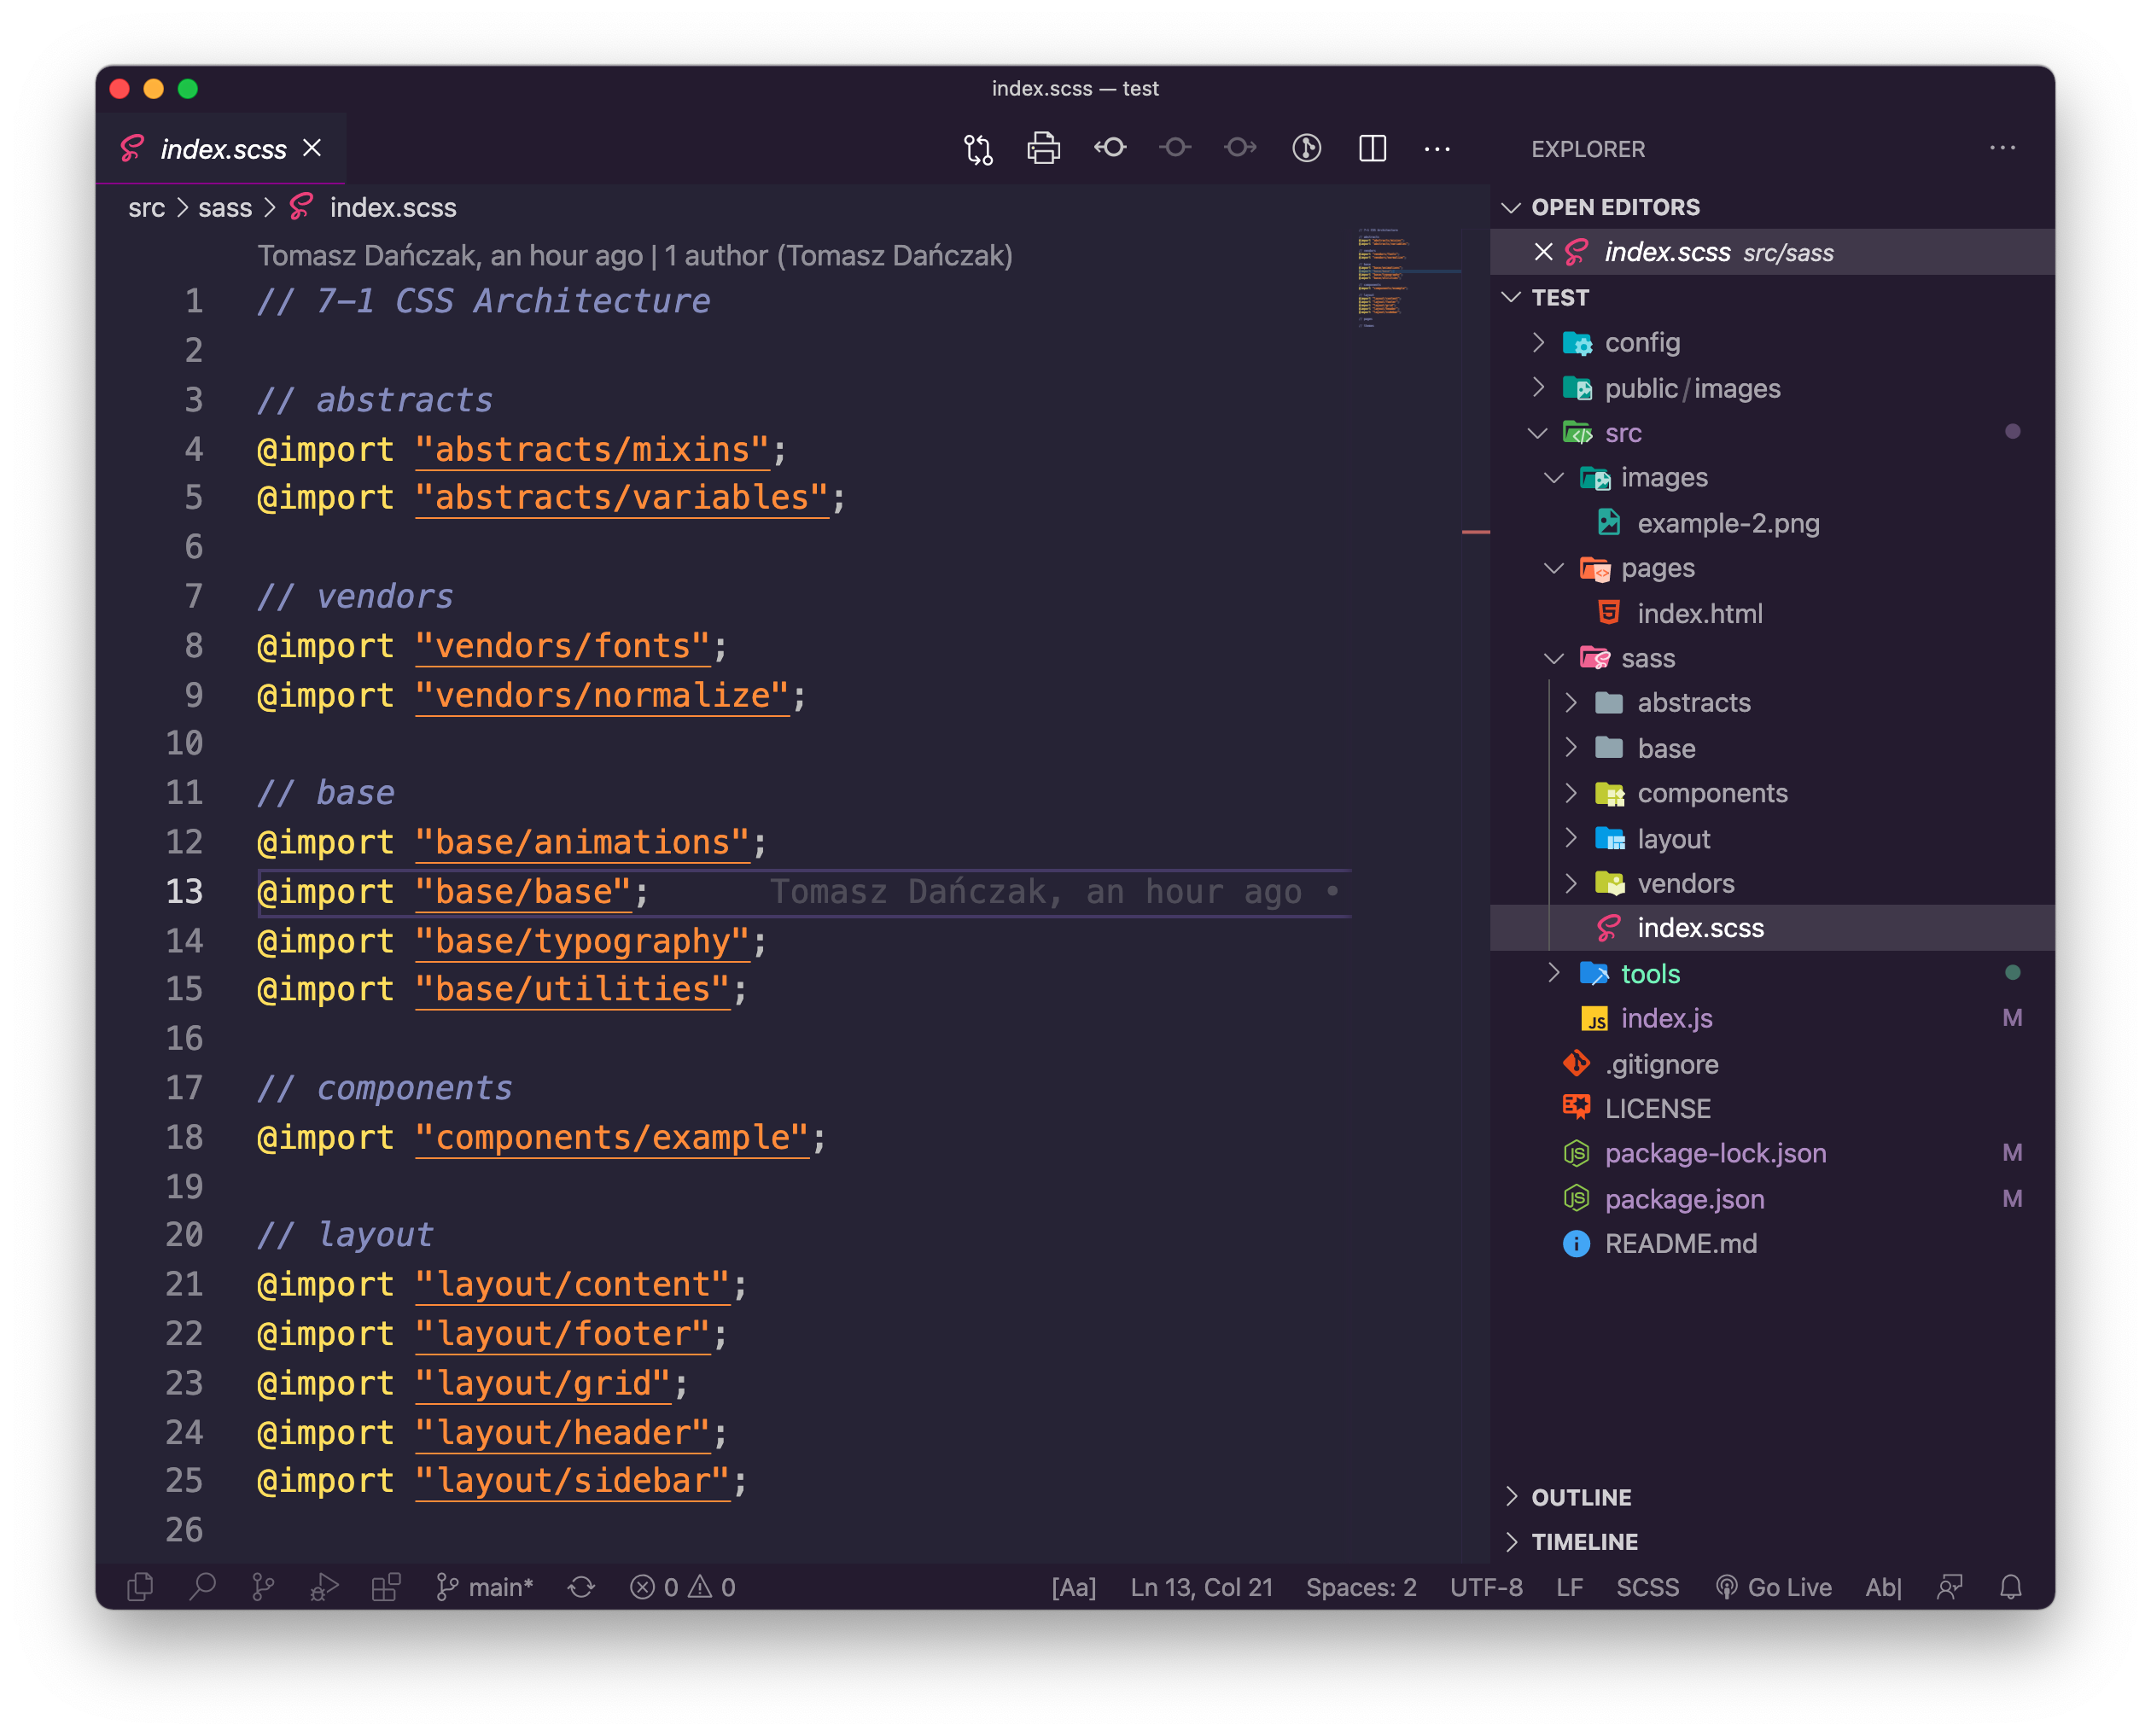
Task: Open index.html in pages folder
Action: click(x=1772, y=613)
